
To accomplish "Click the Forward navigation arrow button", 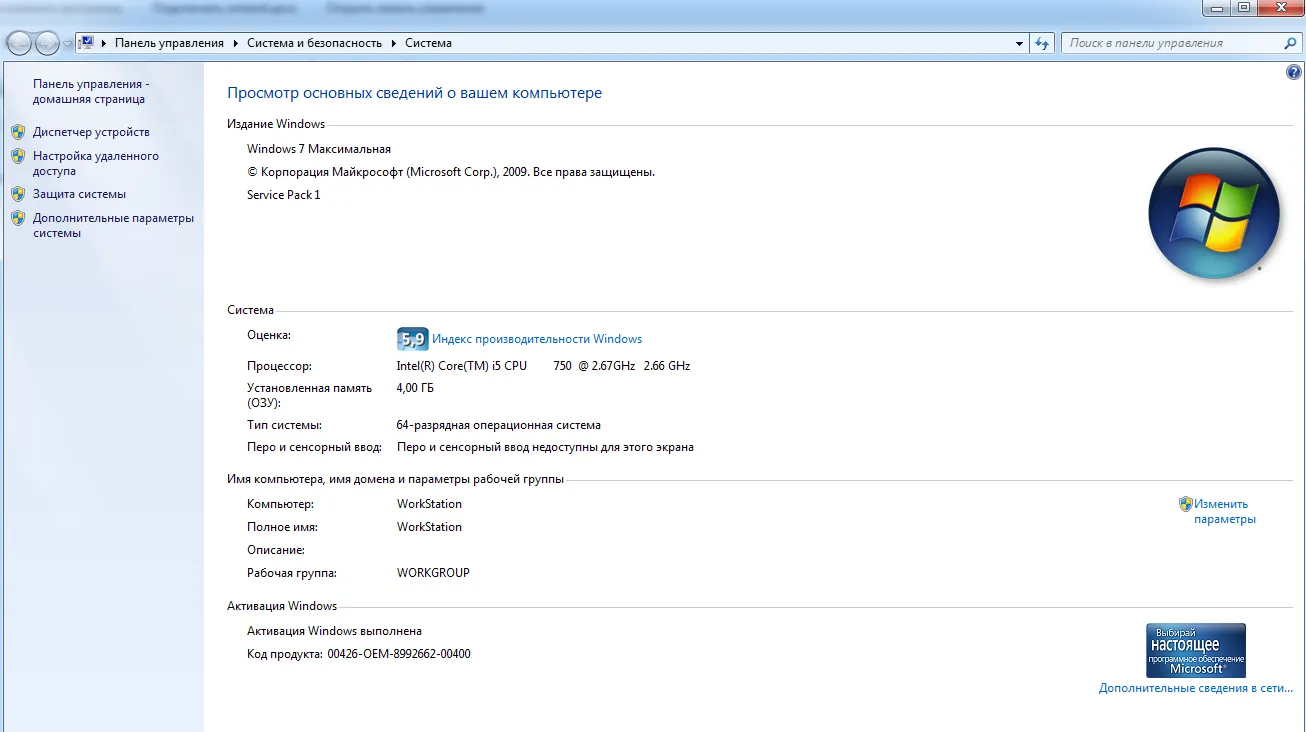I will [47, 43].
